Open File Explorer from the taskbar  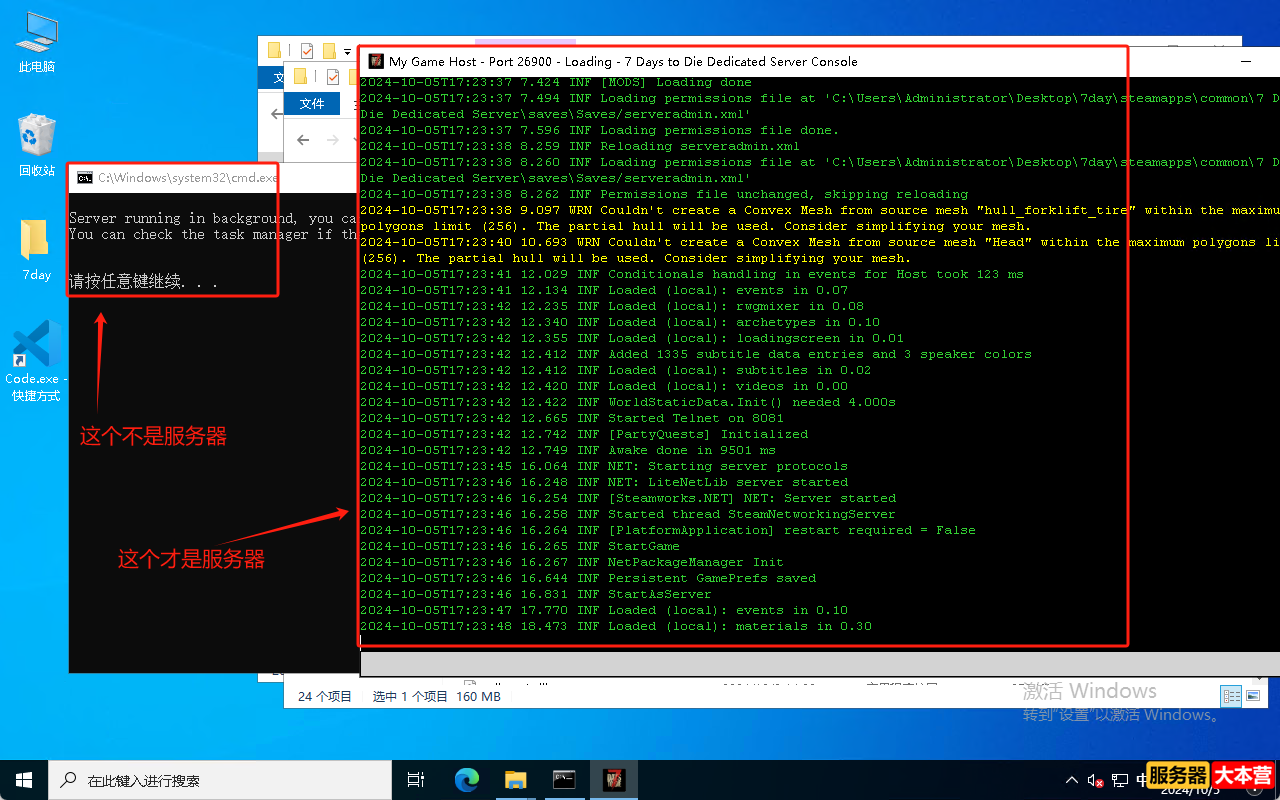pos(515,780)
